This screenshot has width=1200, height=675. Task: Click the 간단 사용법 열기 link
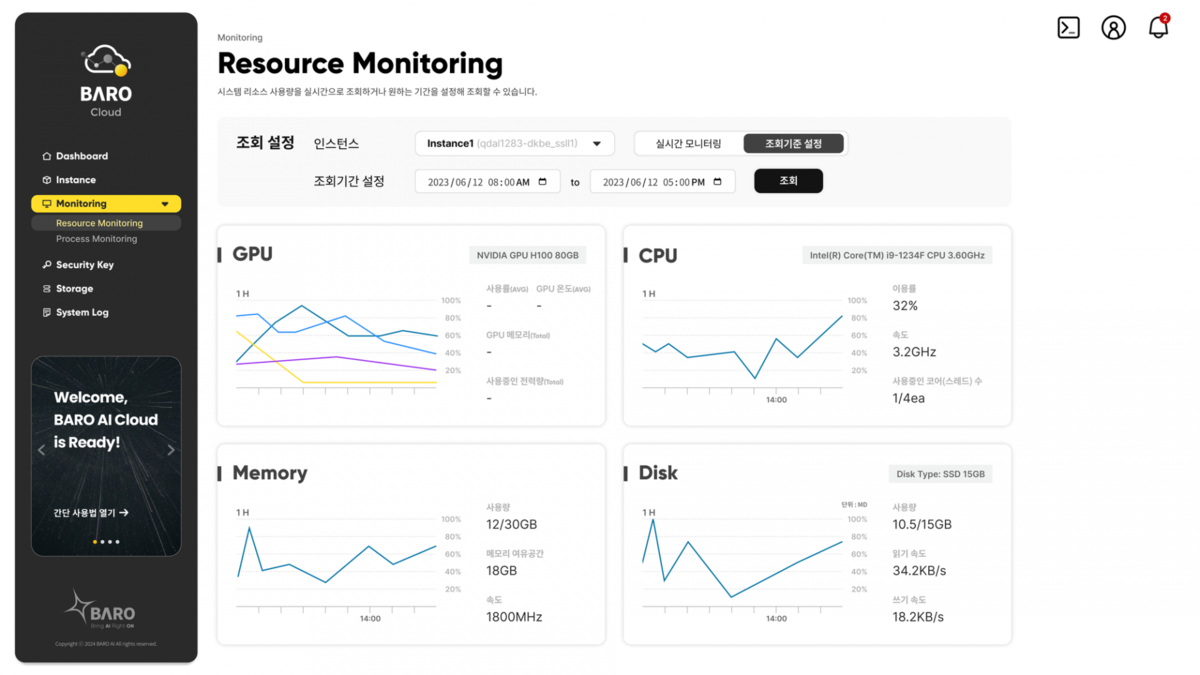tap(91, 513)
